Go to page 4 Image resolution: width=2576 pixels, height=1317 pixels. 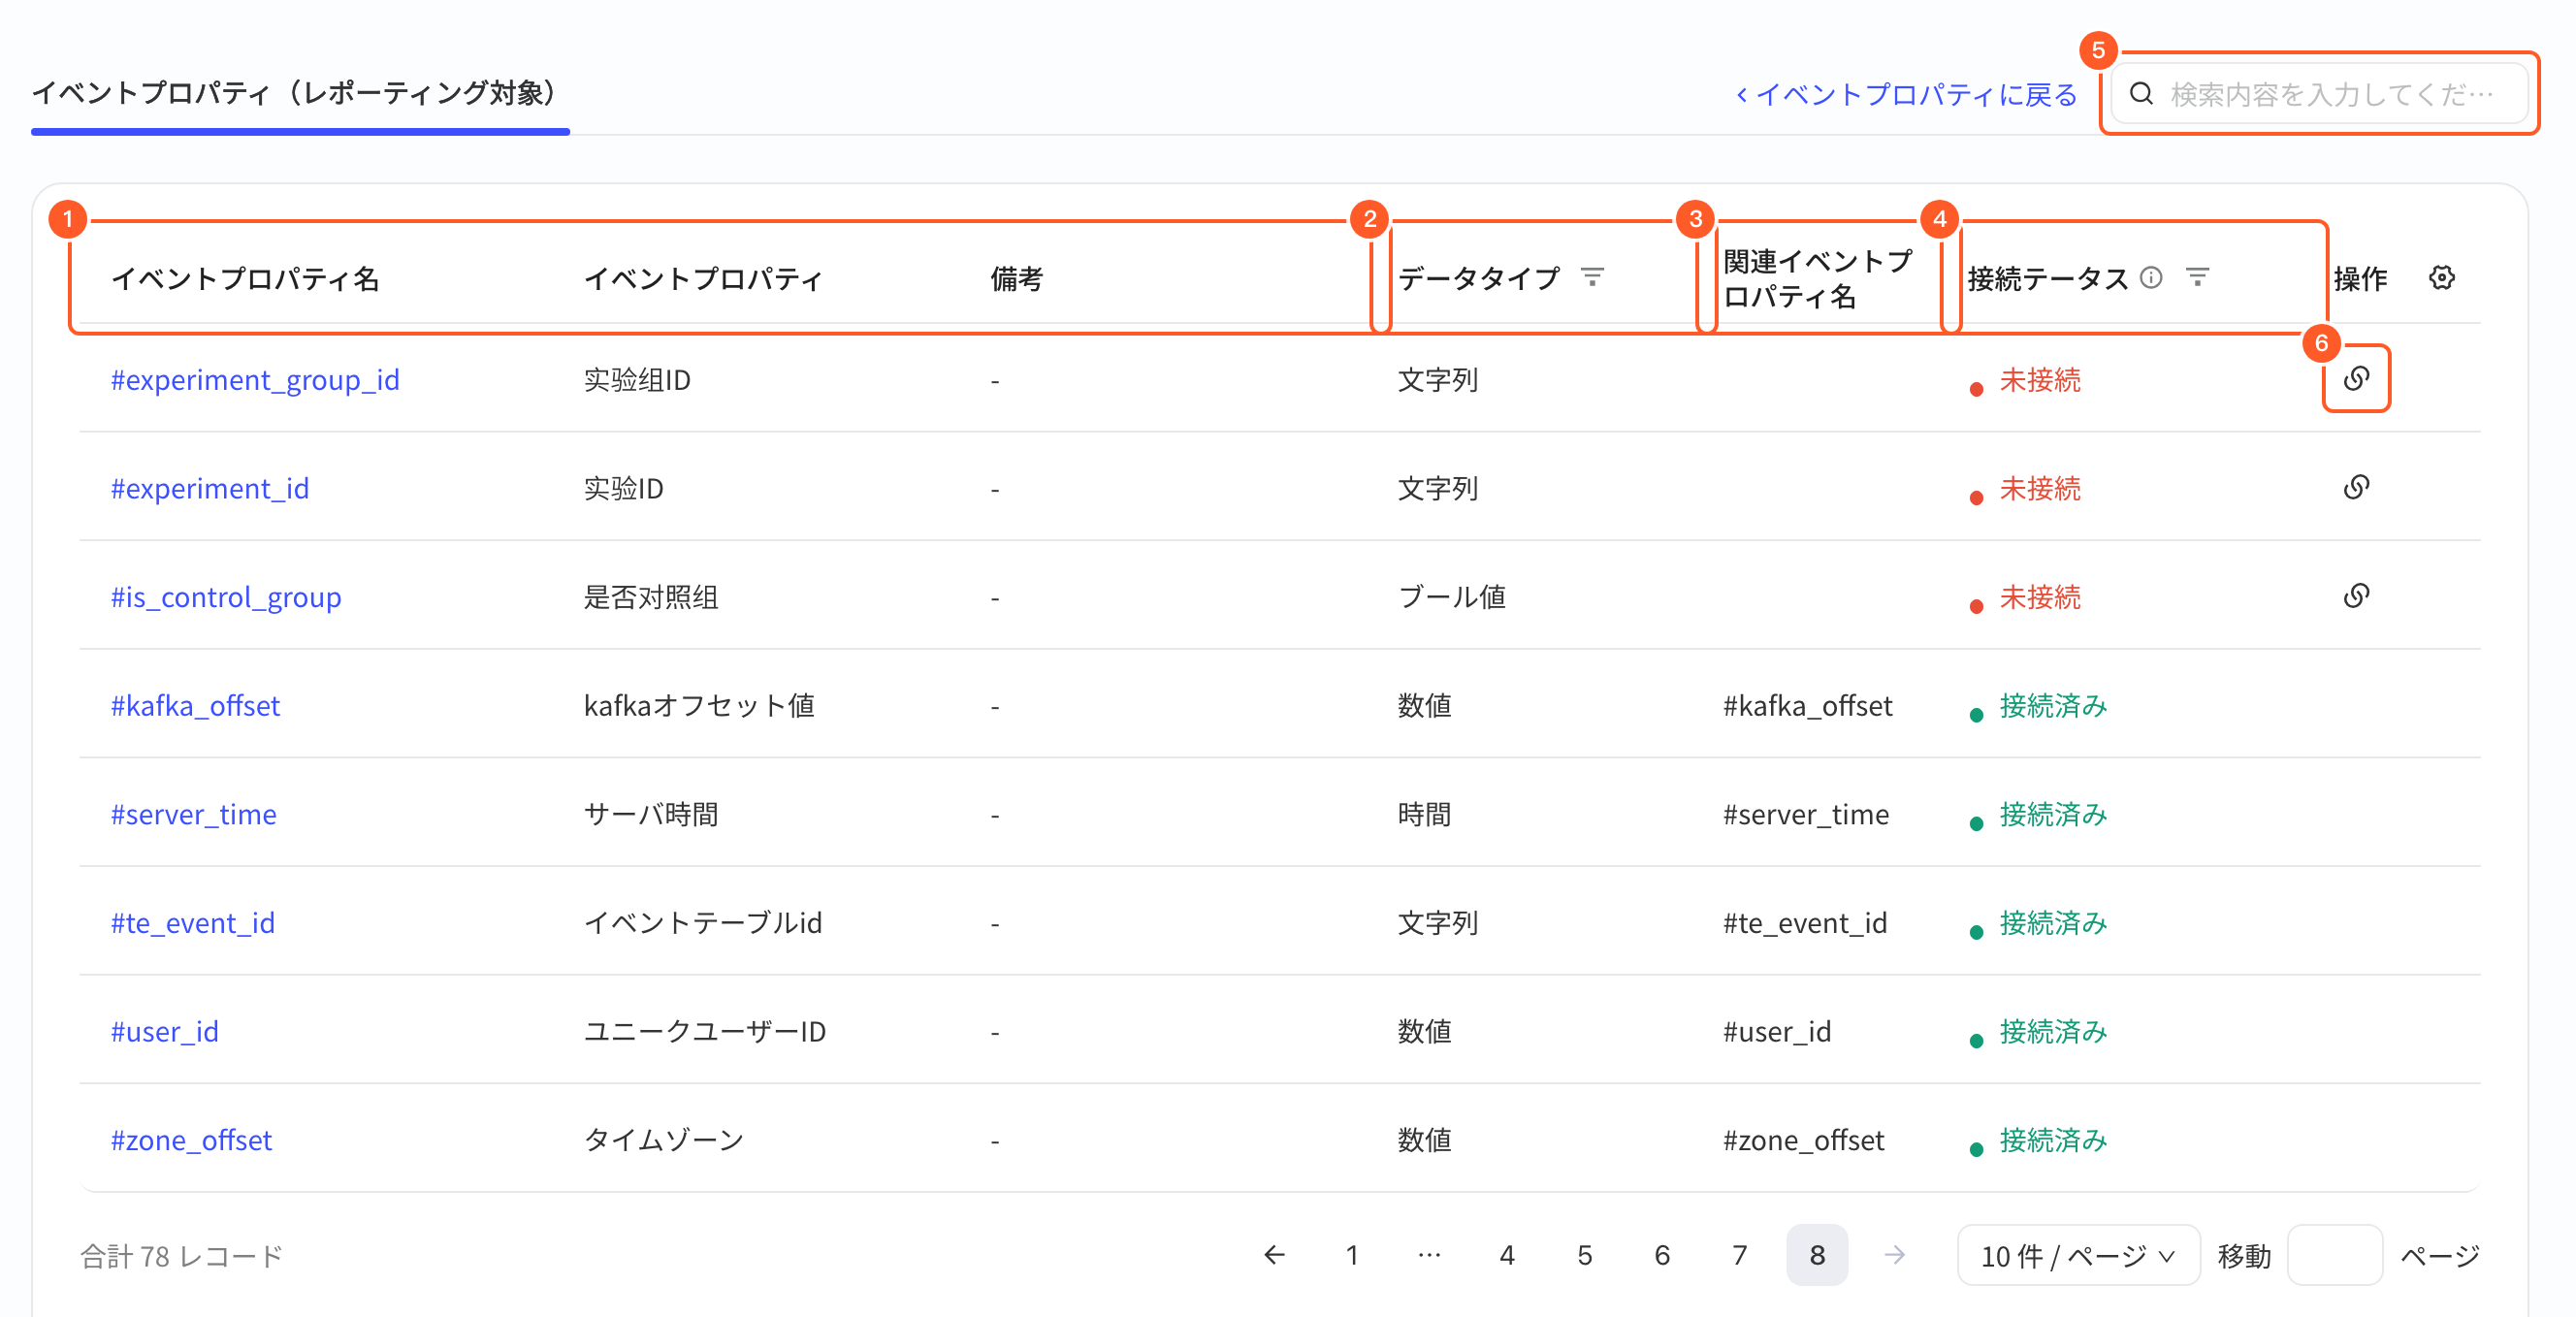click(1507, 1254)
